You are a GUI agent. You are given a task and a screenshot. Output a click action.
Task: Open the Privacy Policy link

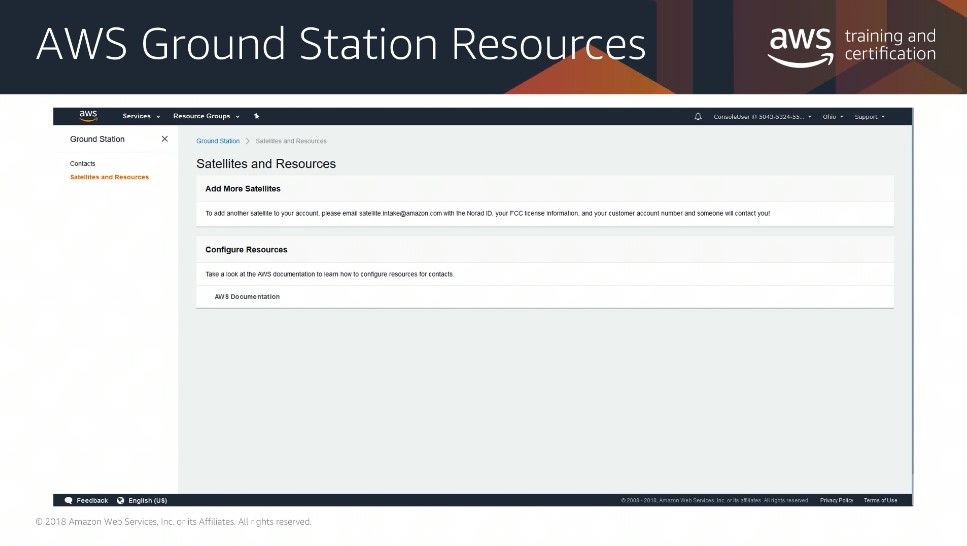(836, 500)
